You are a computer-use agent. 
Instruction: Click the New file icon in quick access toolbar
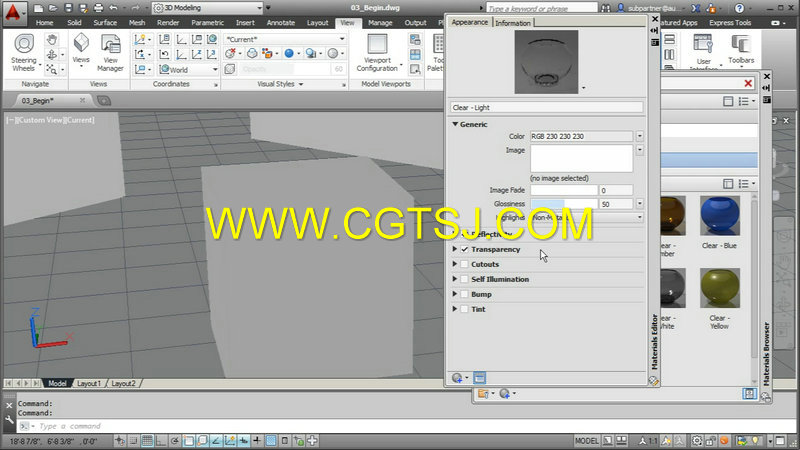38,8
